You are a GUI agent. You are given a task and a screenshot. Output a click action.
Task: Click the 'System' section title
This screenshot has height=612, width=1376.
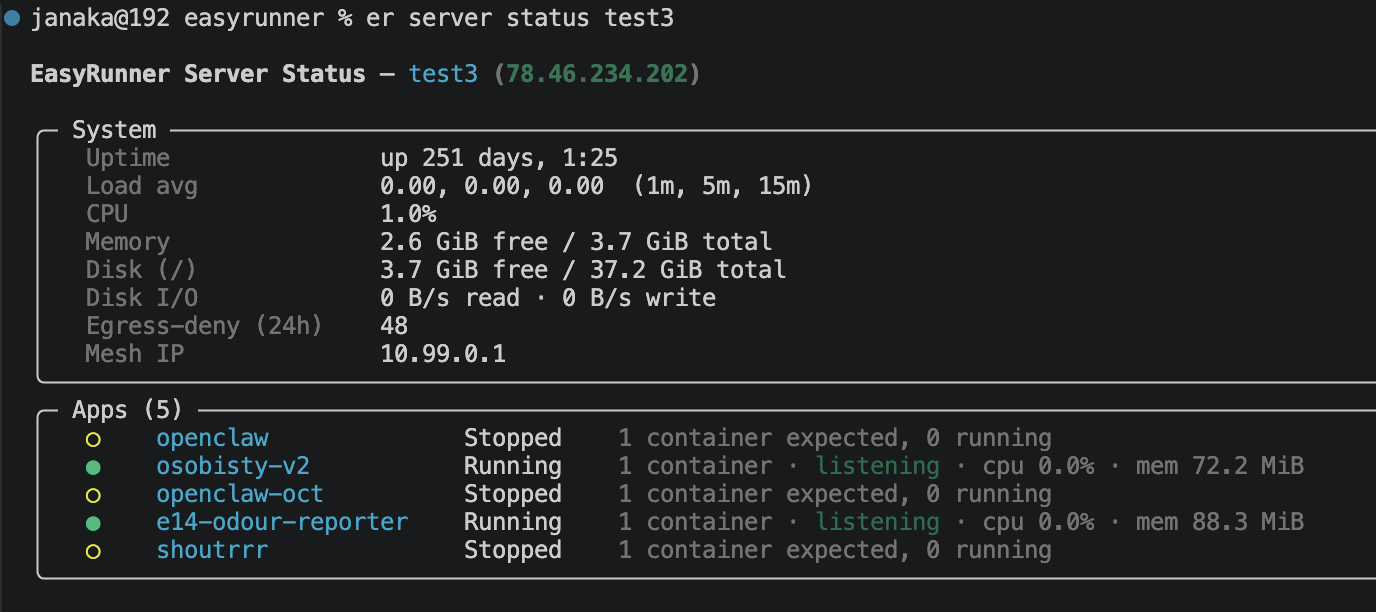click(114, 130)
